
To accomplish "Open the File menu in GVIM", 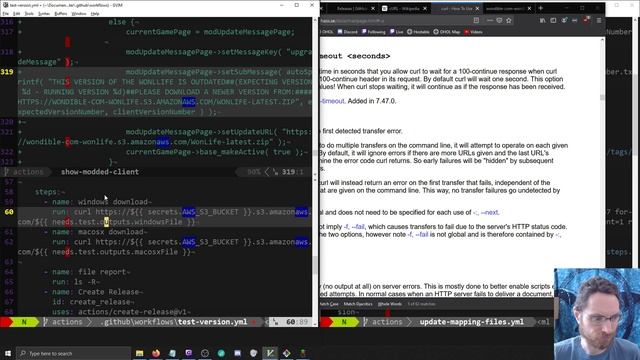I will 5,13.
